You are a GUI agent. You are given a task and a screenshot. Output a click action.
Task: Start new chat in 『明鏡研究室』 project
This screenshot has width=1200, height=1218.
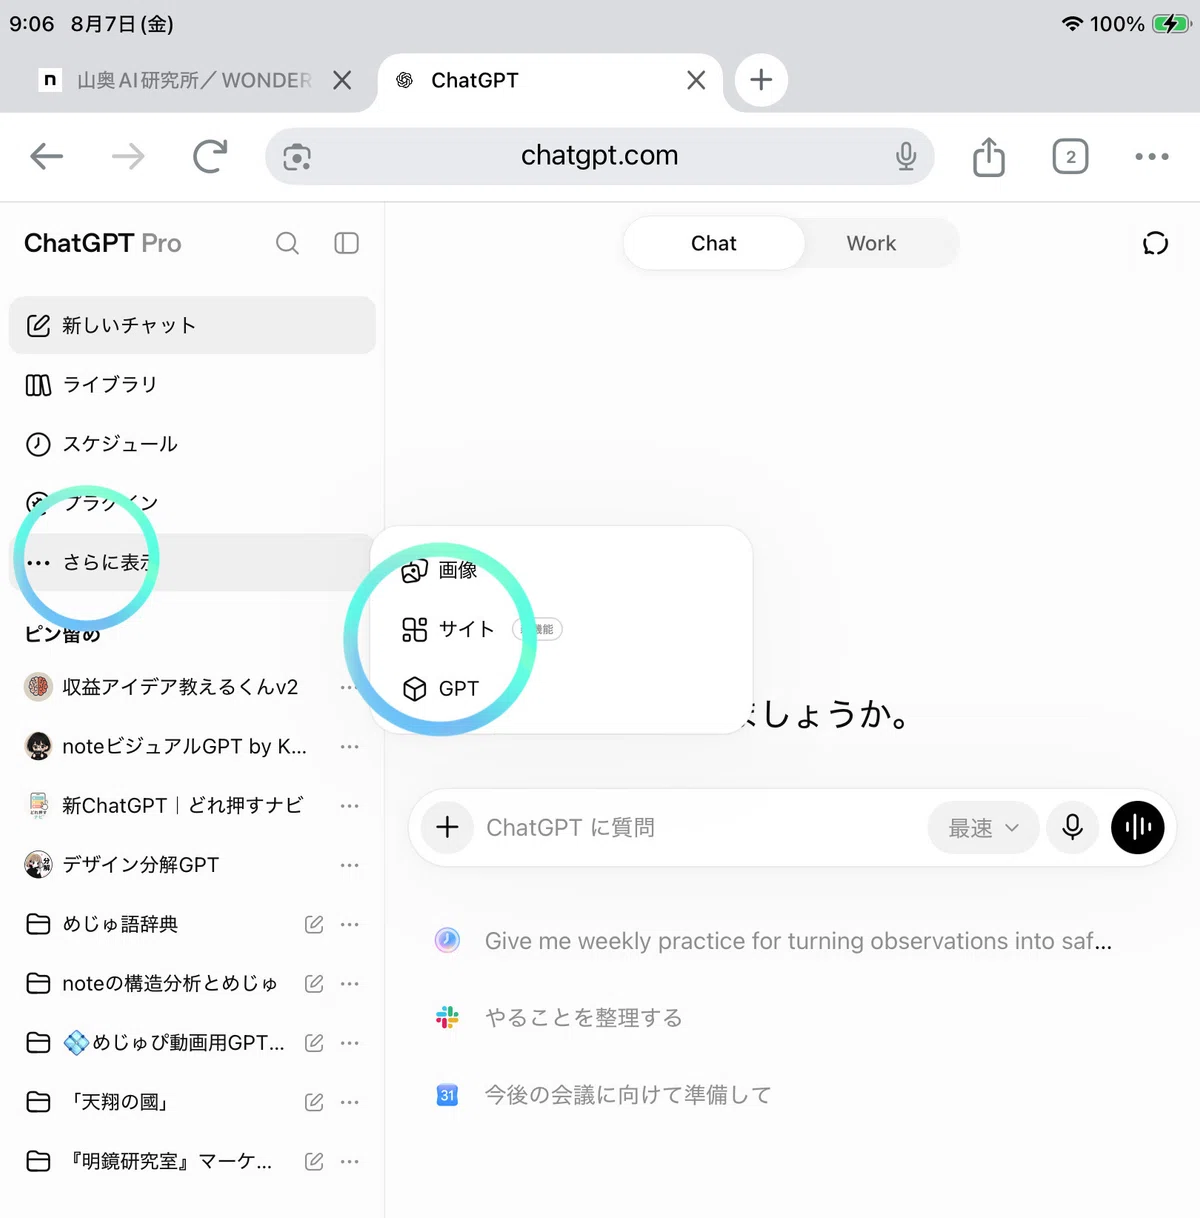pyautogui.click(x=314, y=1161)
